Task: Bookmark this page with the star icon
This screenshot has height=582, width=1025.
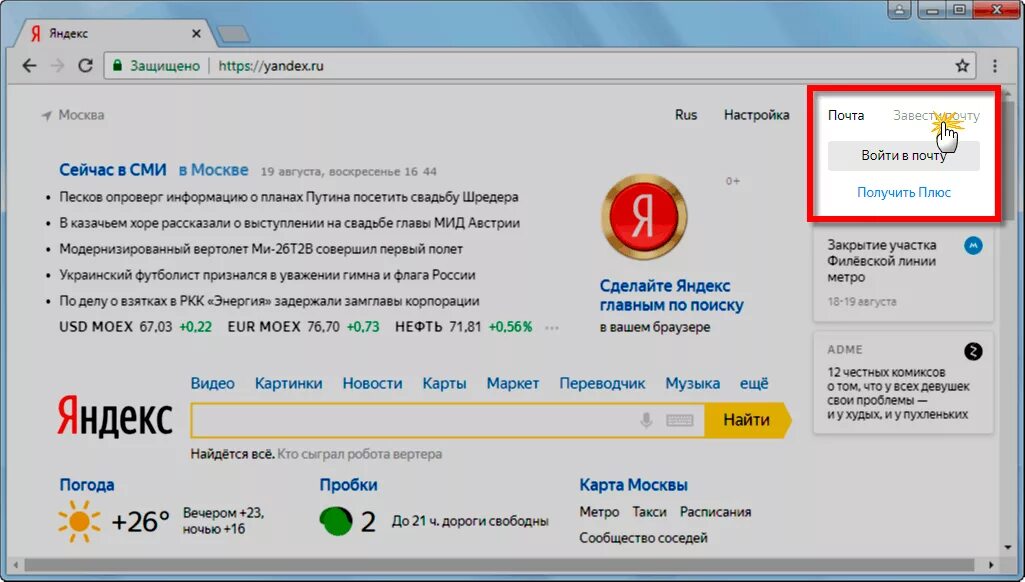Action: pos(962,65)
